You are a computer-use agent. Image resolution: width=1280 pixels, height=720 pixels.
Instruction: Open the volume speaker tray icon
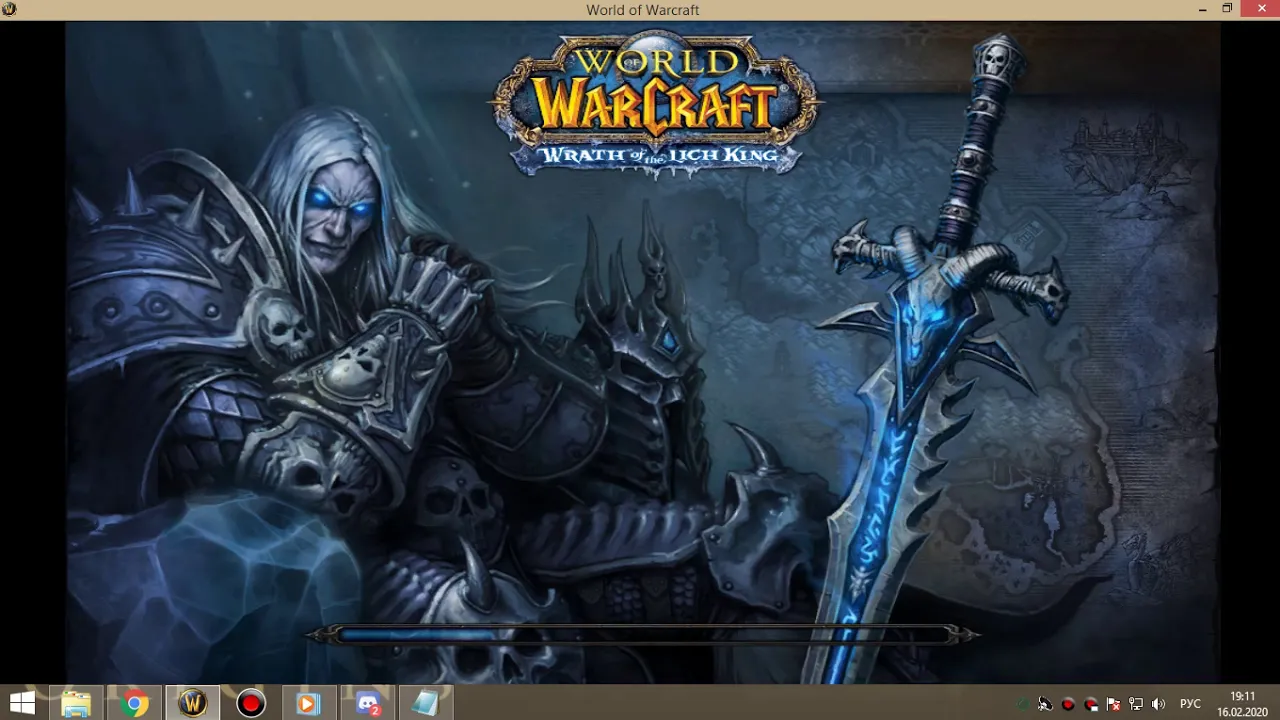[1159, 704]
